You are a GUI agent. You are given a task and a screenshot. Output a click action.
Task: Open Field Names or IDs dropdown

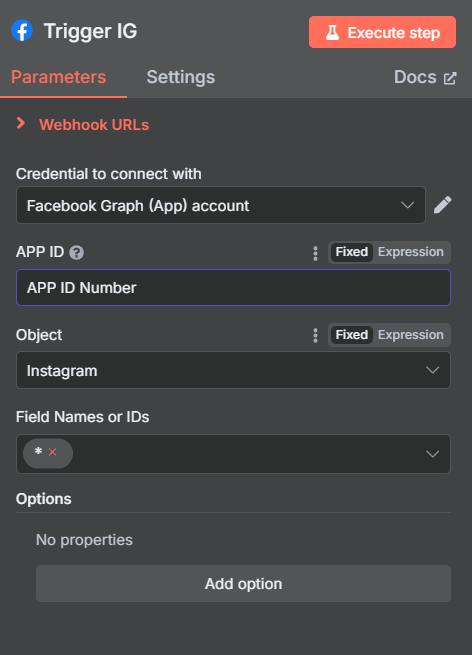[x=233, y=454]
